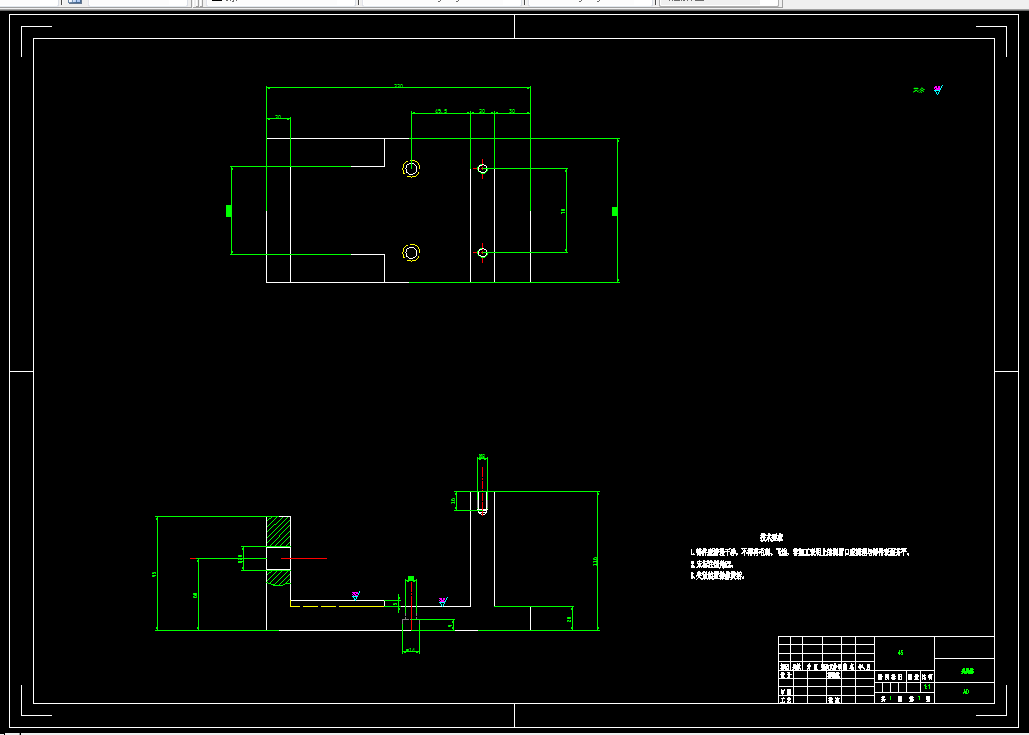1029x735 pixels.
Task: Click the vertical 68 dimension
Action: (x=196, y=595)
